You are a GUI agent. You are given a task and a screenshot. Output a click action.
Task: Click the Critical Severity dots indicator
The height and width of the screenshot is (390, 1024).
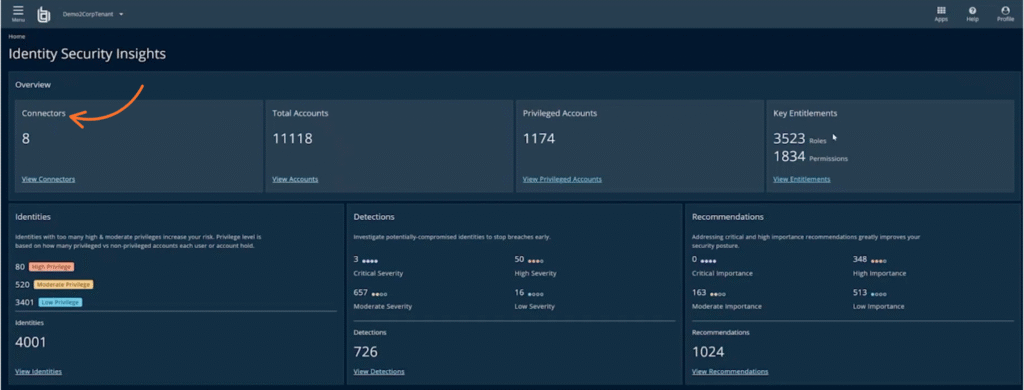click(370, 261)
